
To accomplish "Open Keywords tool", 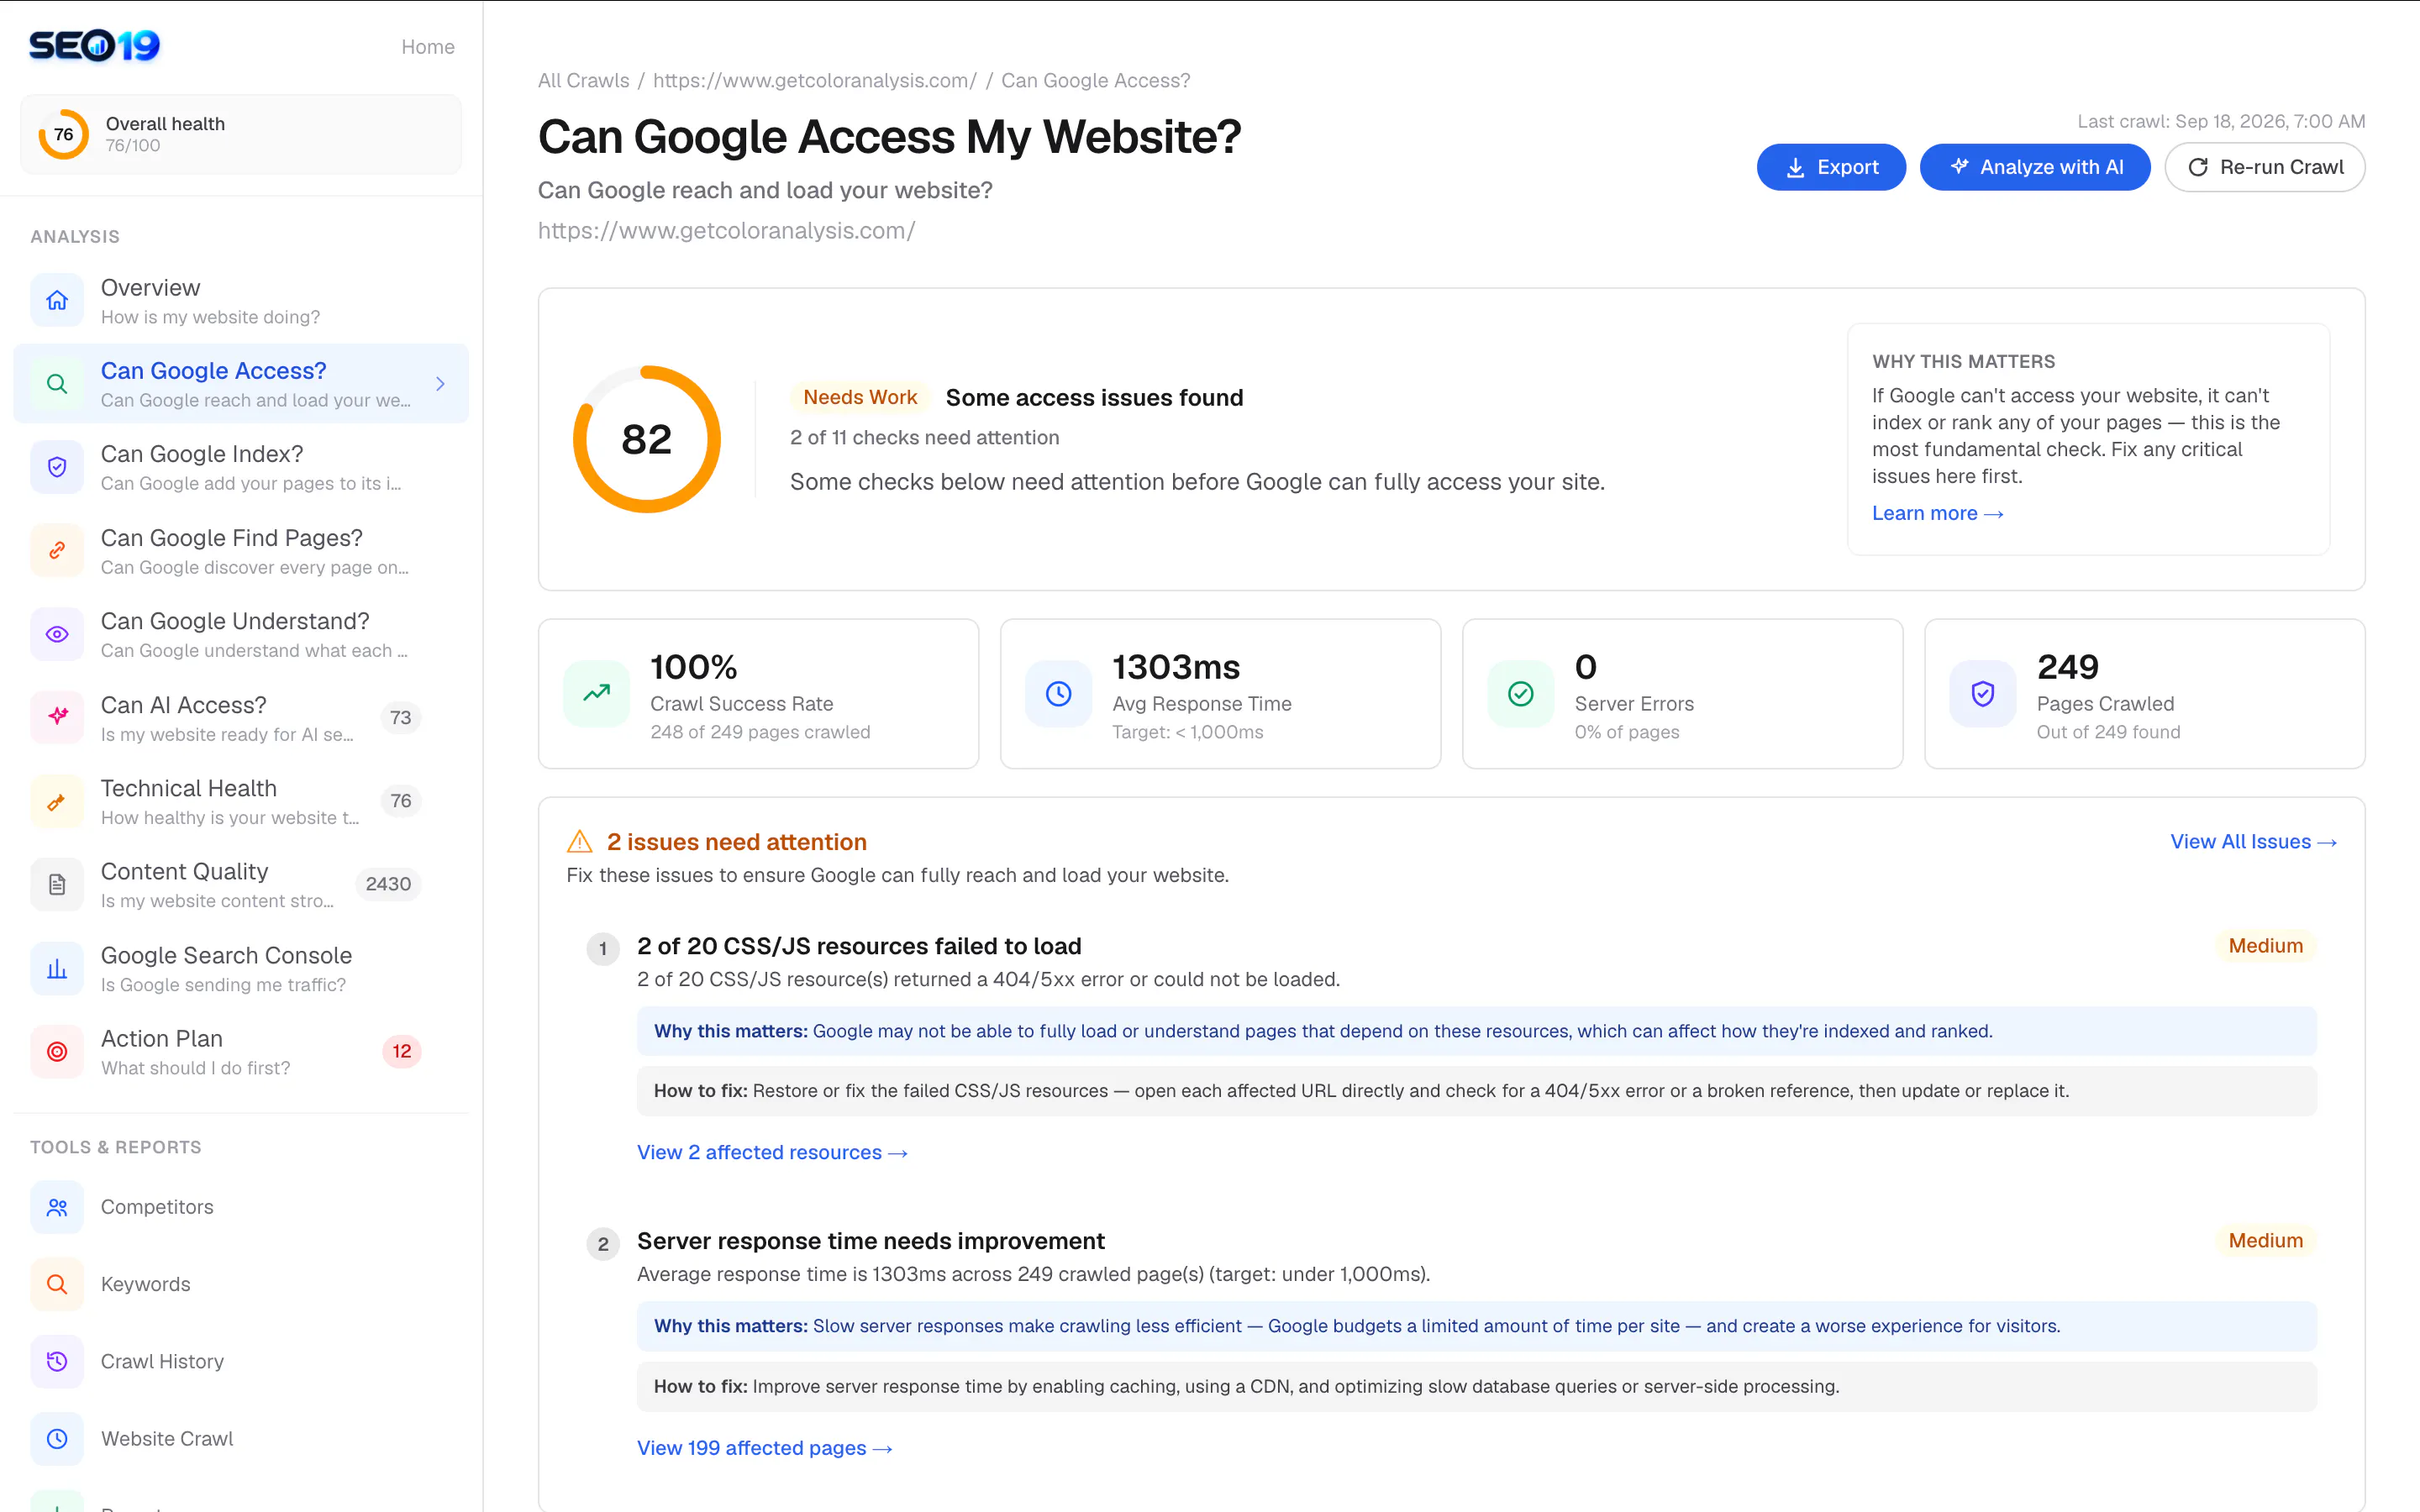I will tap(241, 1284).
